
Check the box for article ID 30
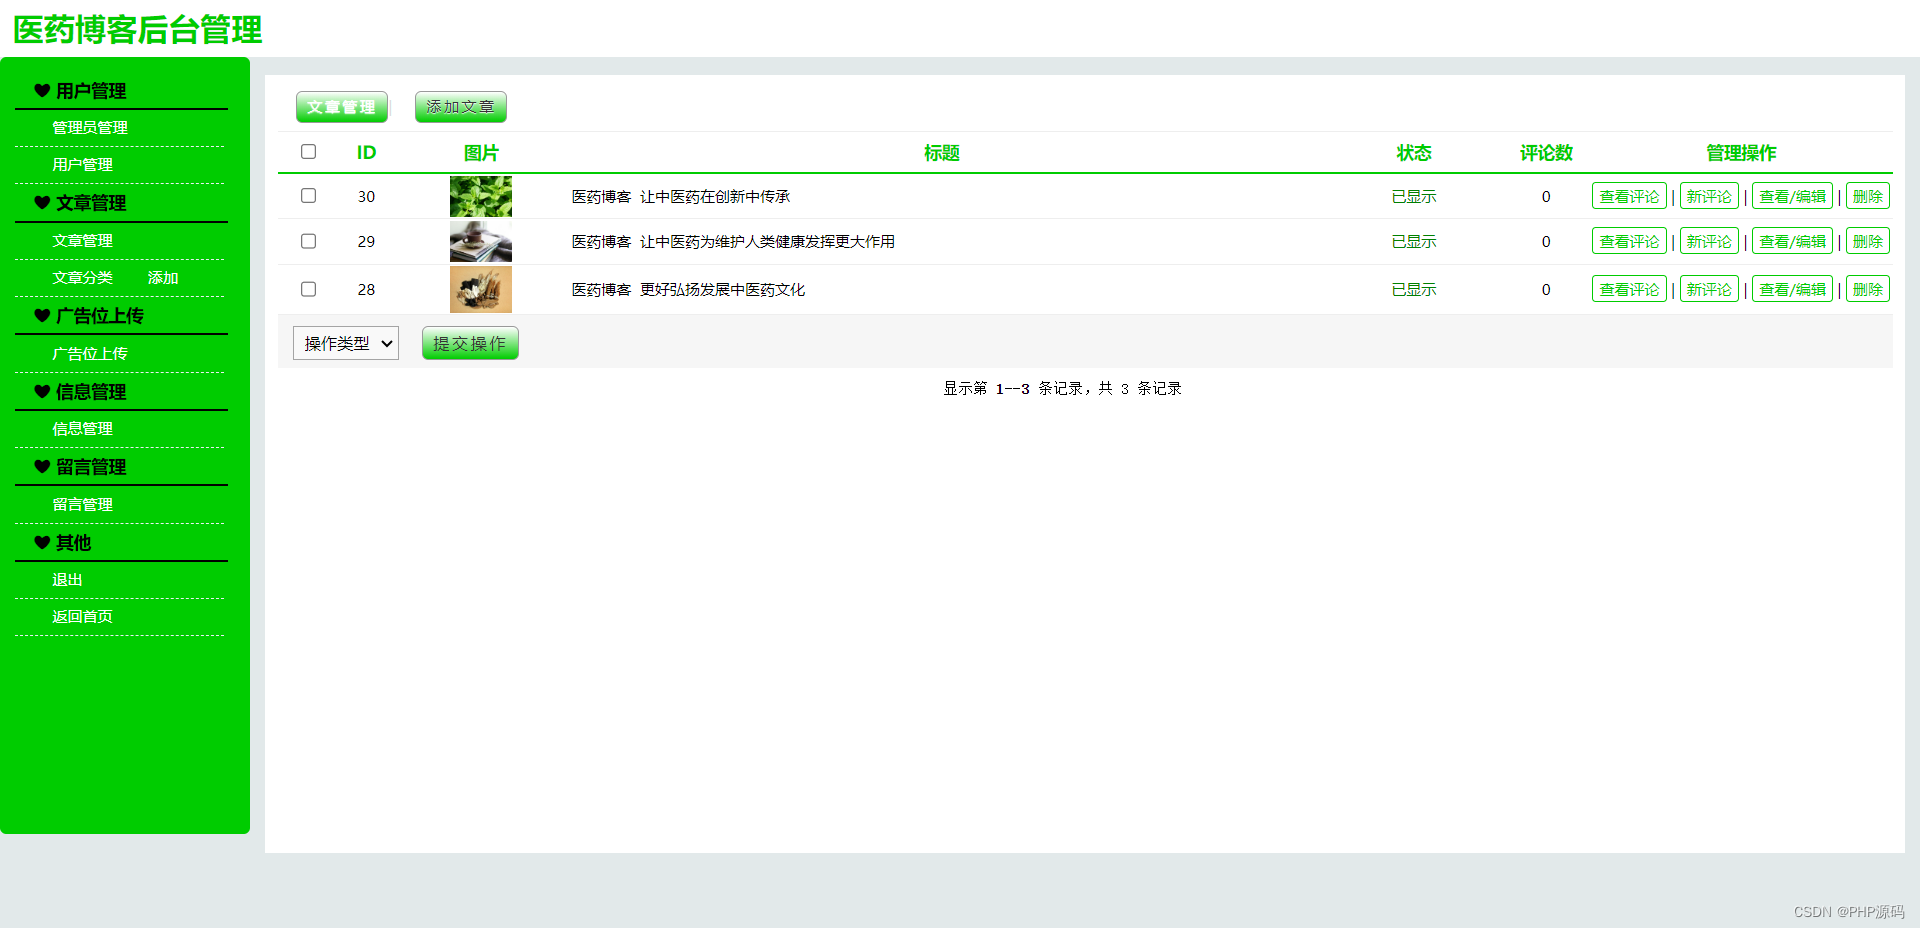(308, 196)
